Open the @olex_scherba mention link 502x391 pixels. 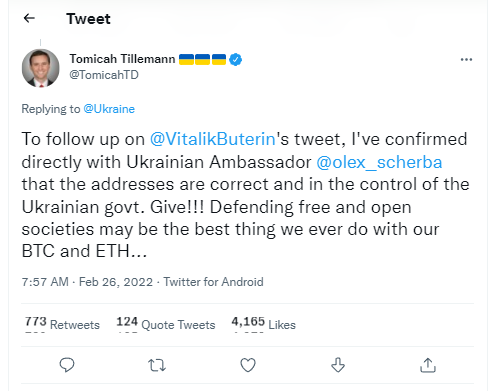tap(379, 162)
